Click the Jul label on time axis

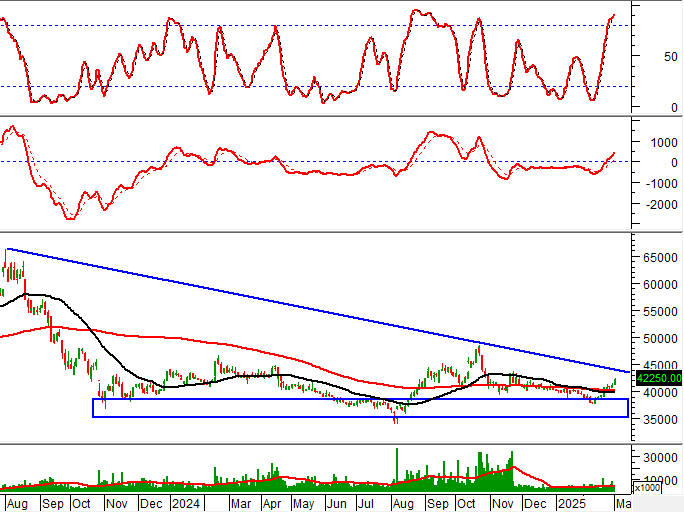tap(365, 503)
